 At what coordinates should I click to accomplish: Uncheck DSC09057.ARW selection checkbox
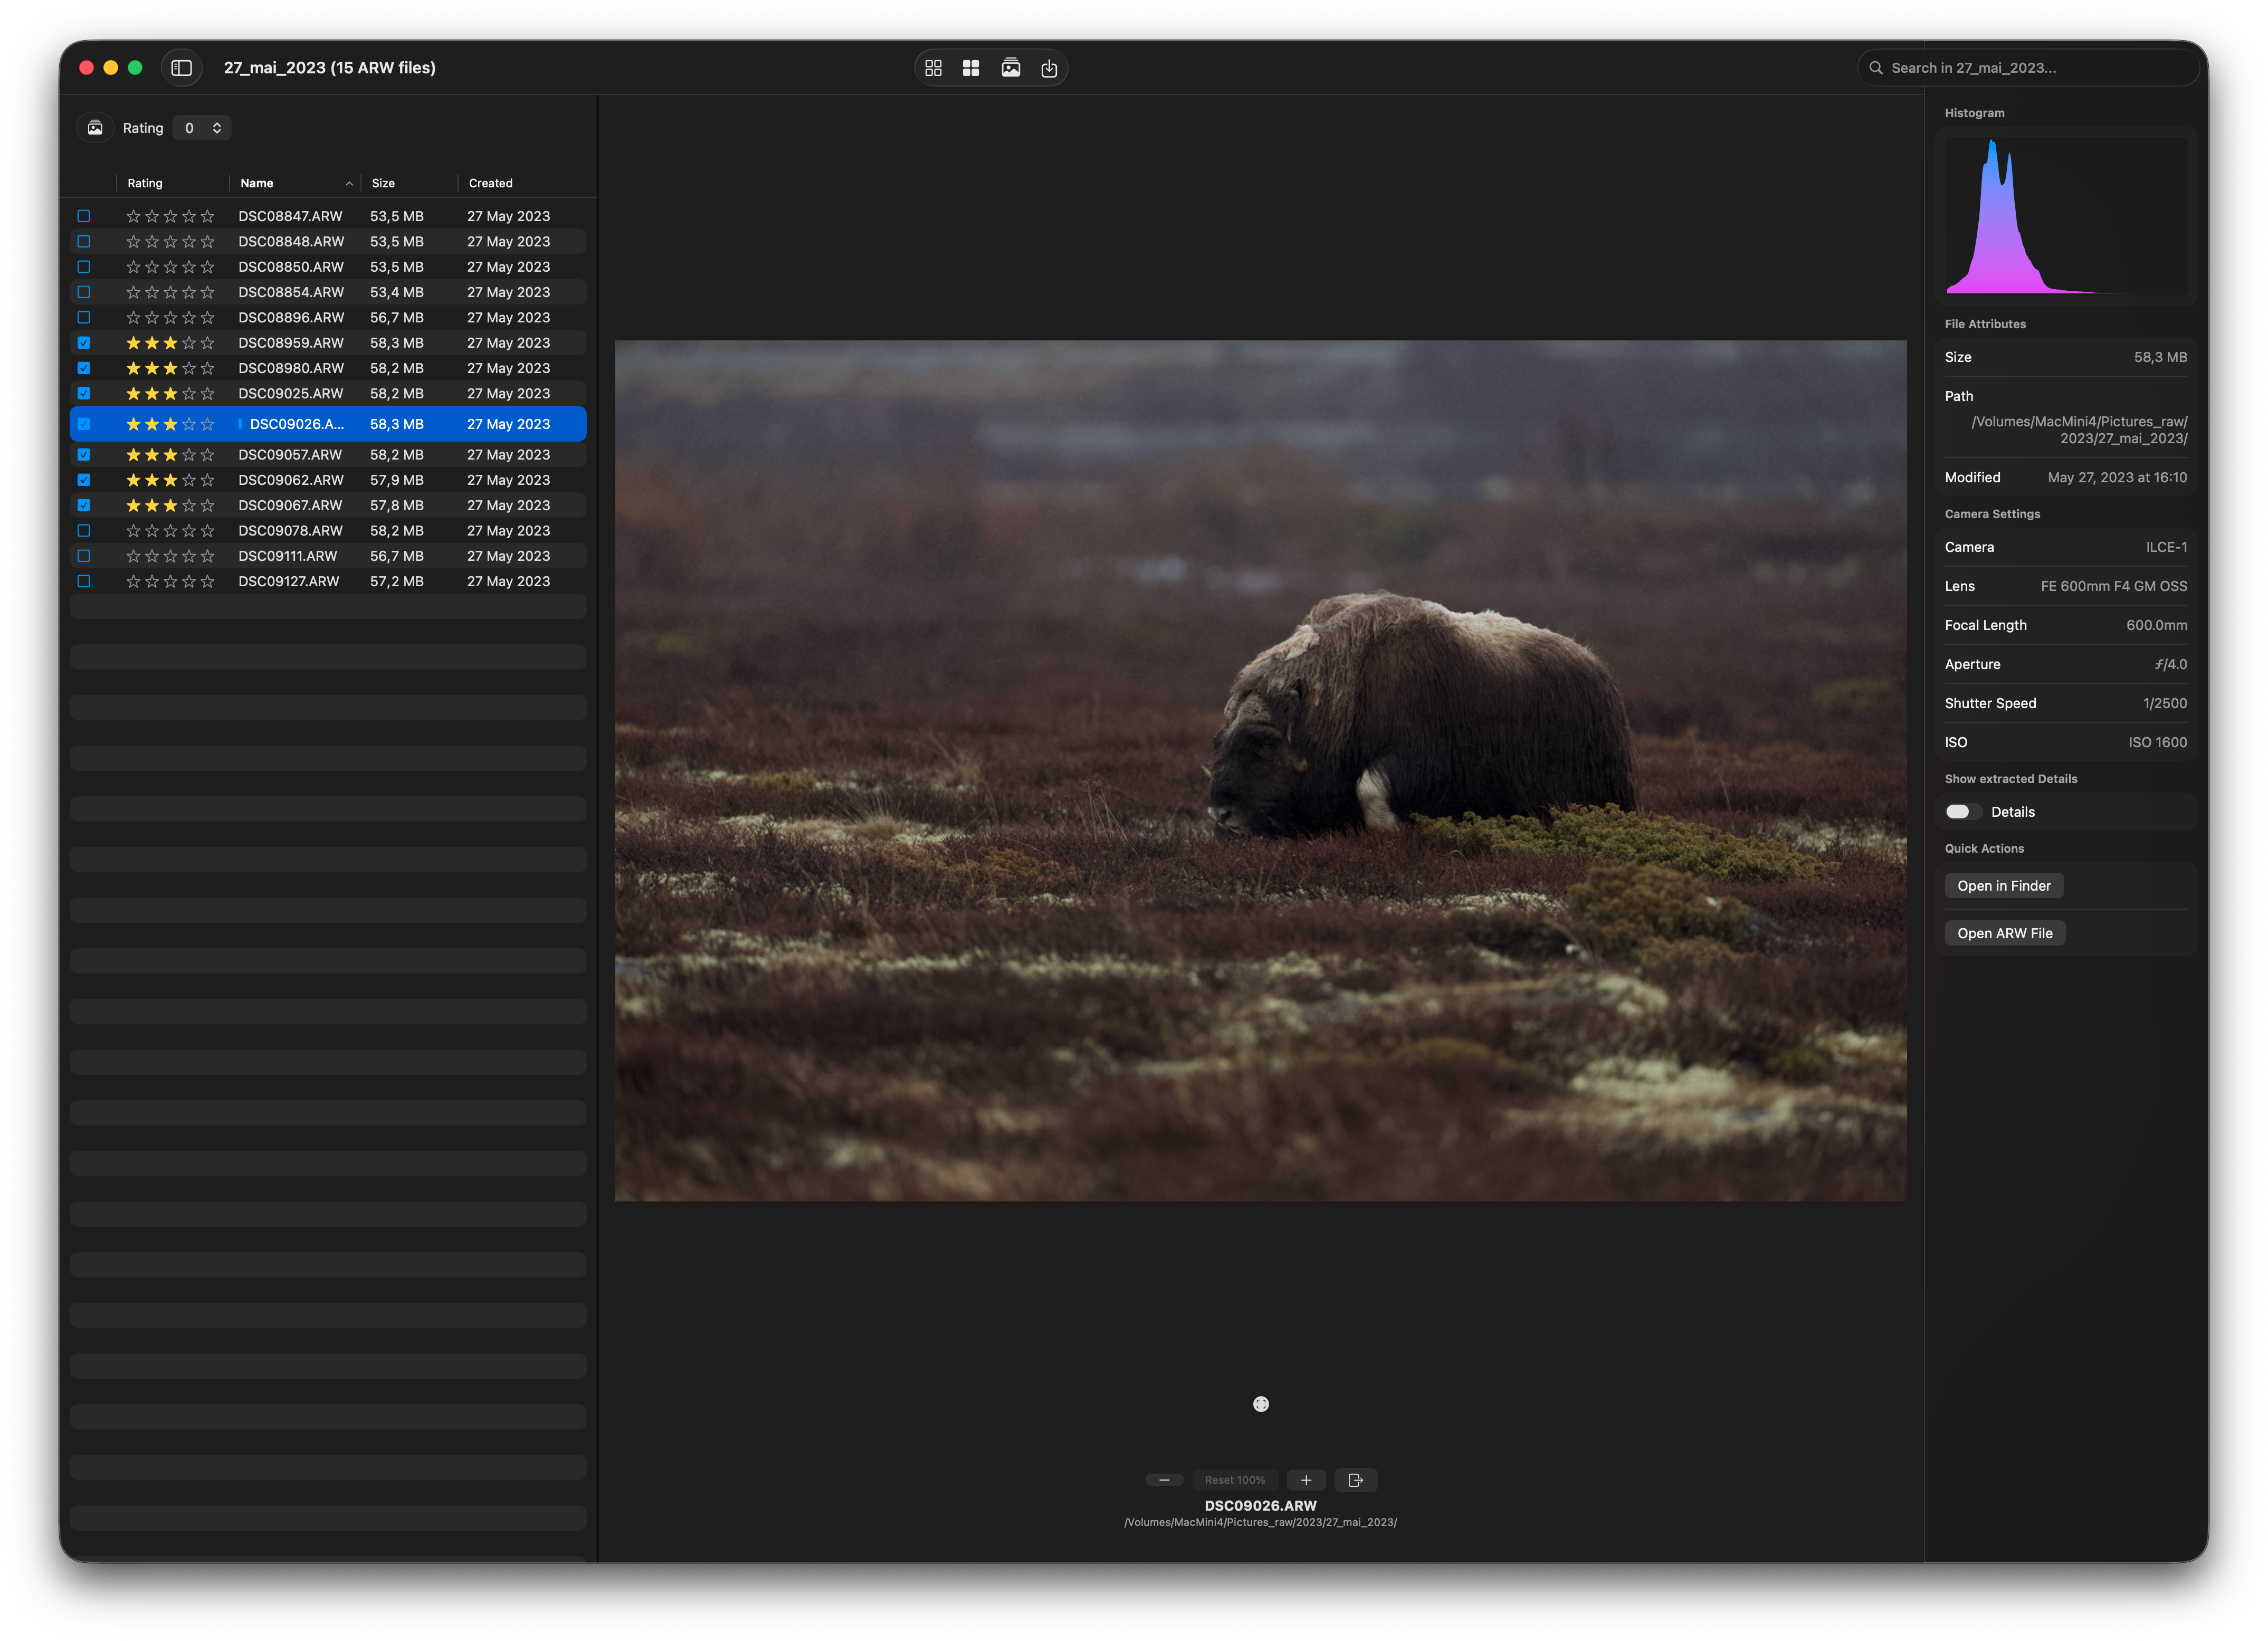pos(84,454)
